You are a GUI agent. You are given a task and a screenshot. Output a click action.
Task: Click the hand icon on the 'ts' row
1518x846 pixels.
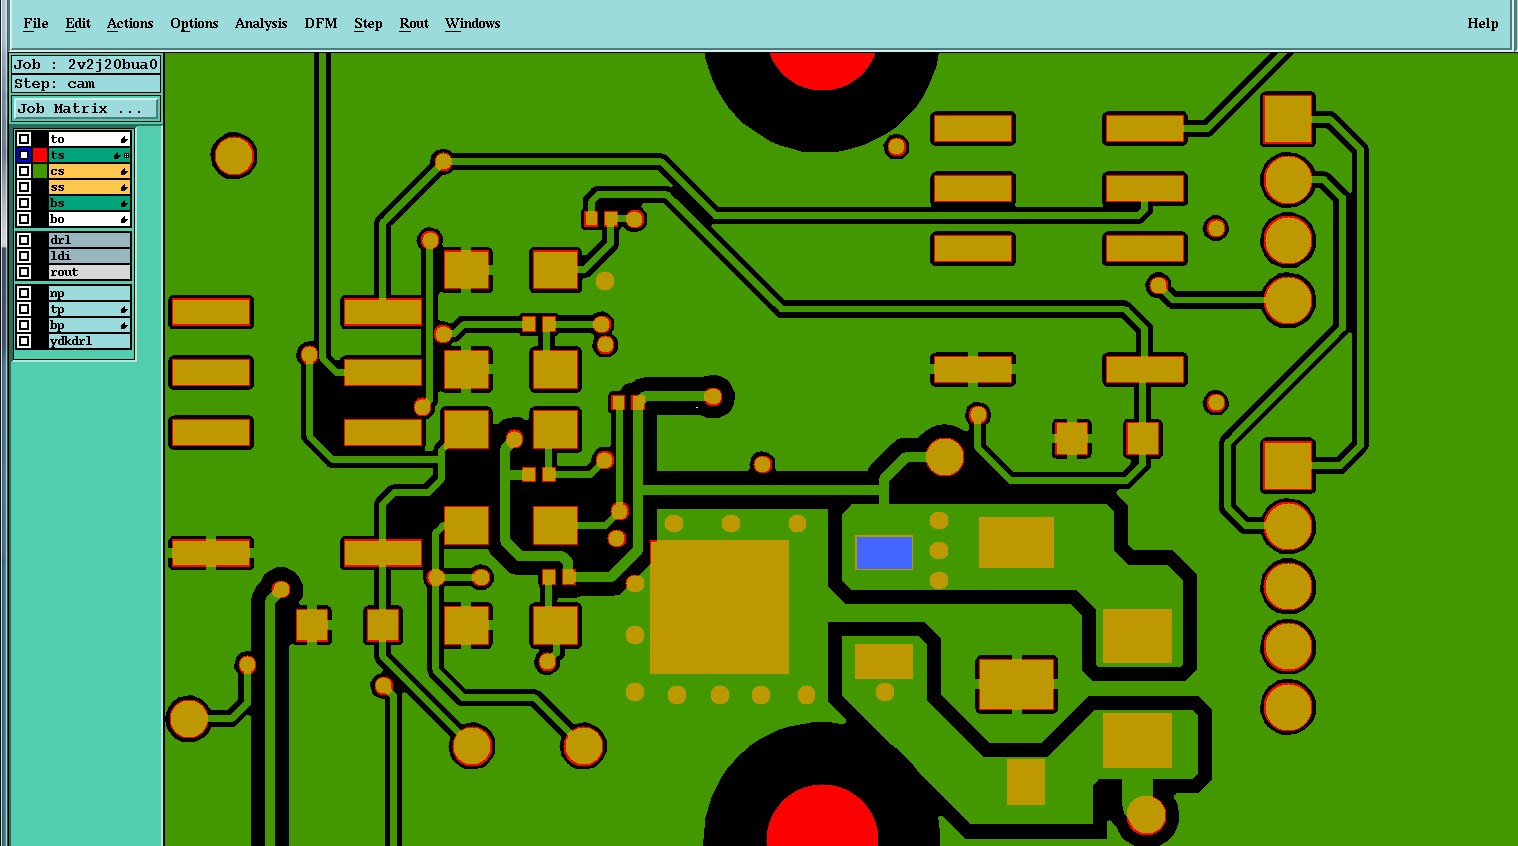tap(117, 156)
